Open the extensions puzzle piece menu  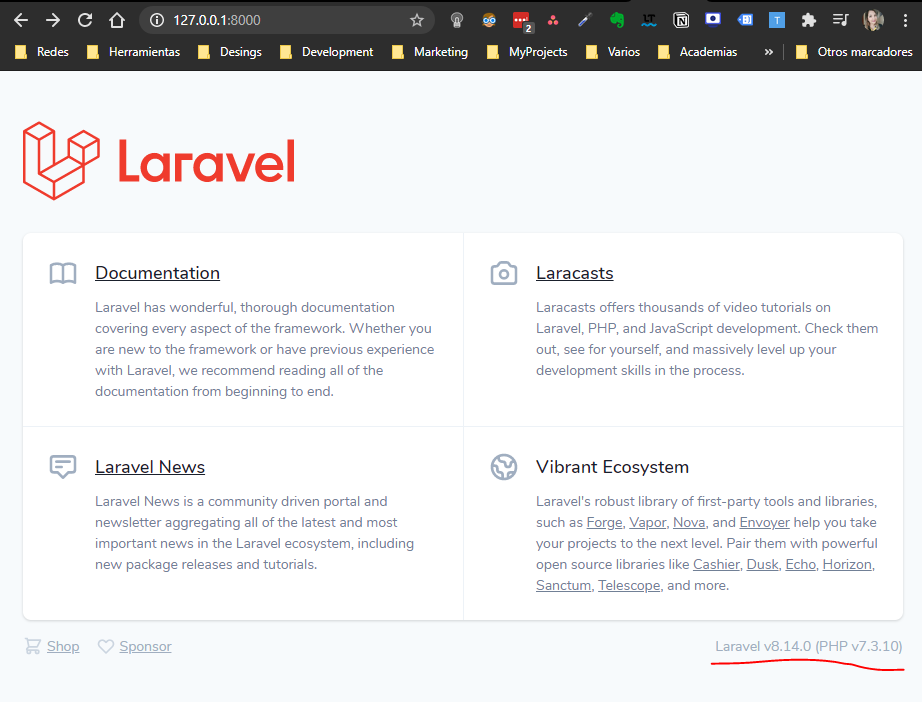tap(809, 21)
